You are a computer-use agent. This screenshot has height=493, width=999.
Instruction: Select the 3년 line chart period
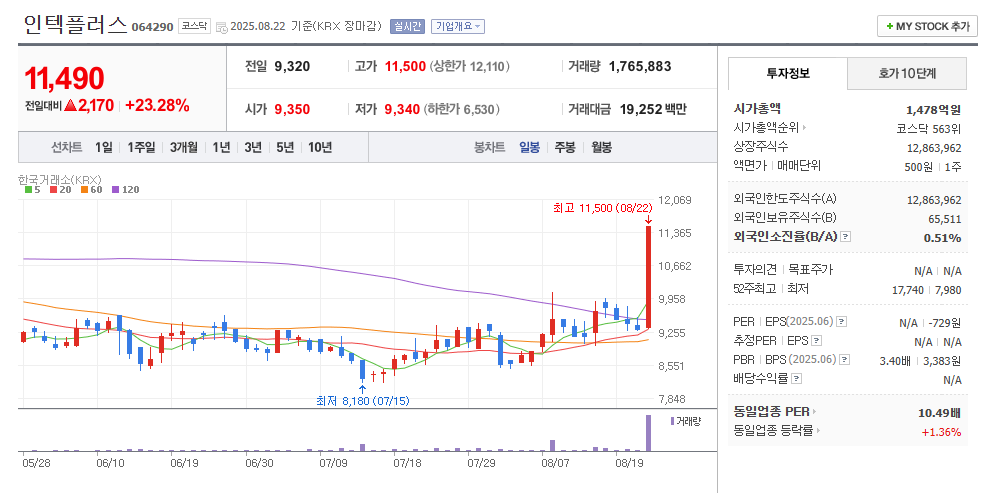coord(253,147)
